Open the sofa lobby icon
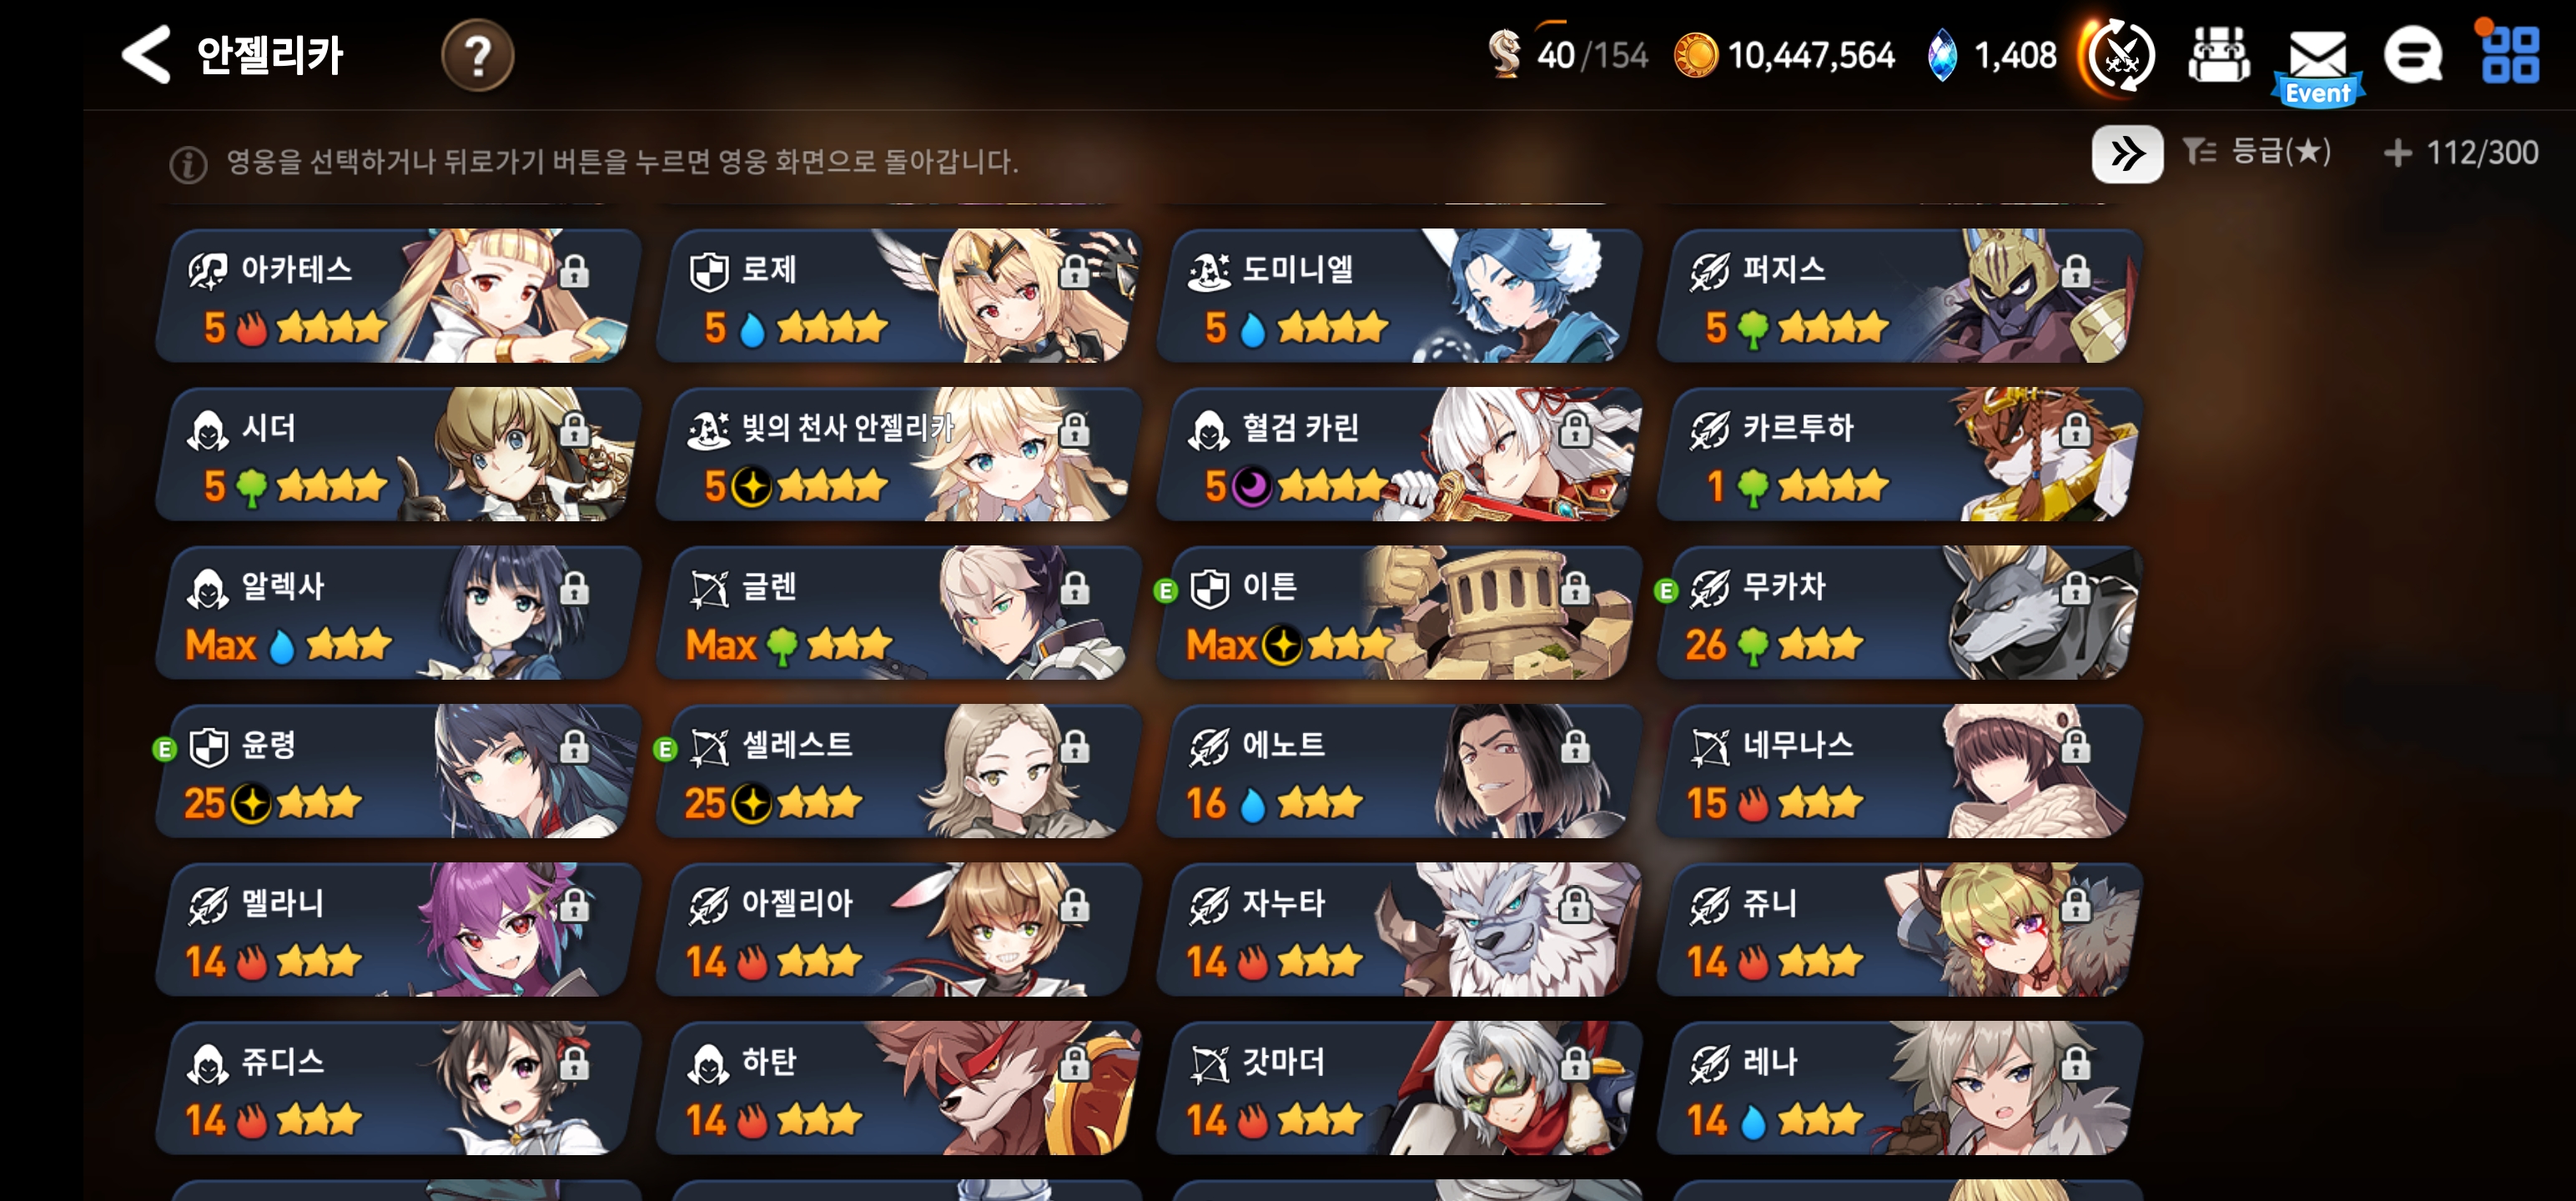The image size is (2576, 1201). pos(2219,54)
